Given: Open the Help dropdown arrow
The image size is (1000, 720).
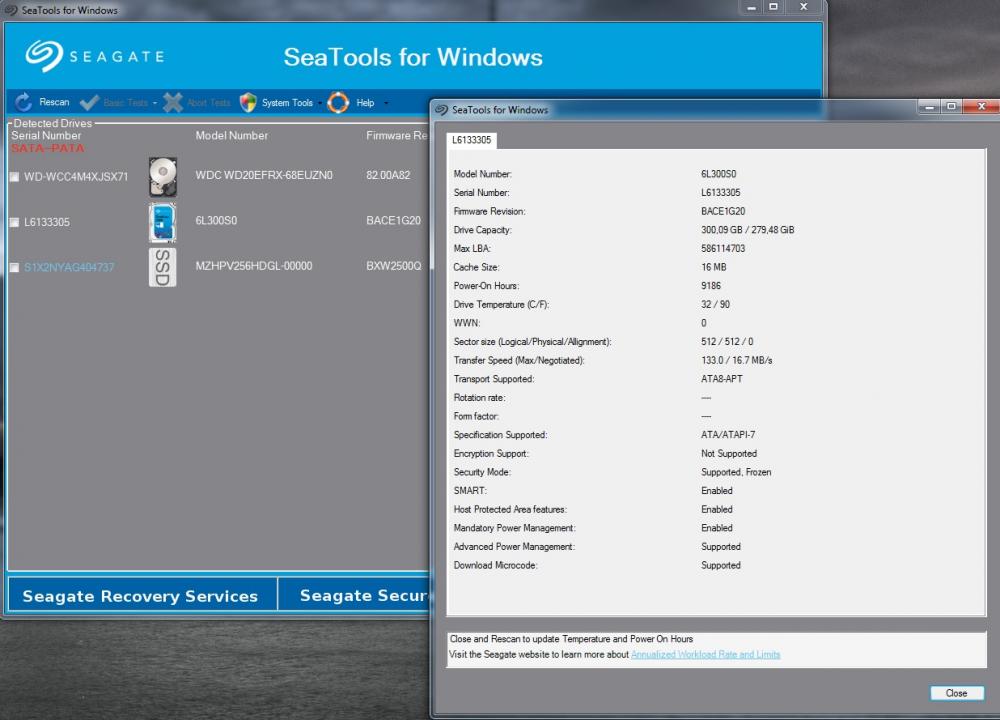Looking at the screenshot, I should 386,103.
